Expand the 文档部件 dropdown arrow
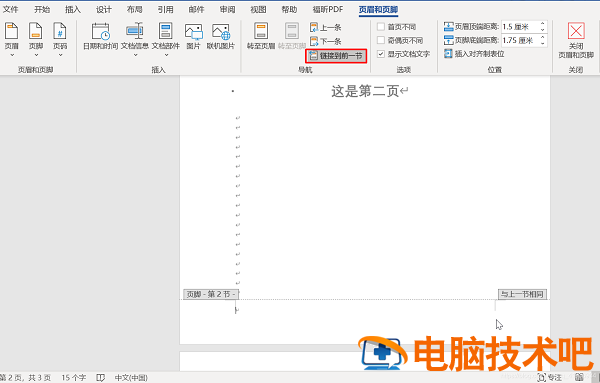The height and width of the screenshot is (383, 600). pyautogui.click(x=166, y=55)
